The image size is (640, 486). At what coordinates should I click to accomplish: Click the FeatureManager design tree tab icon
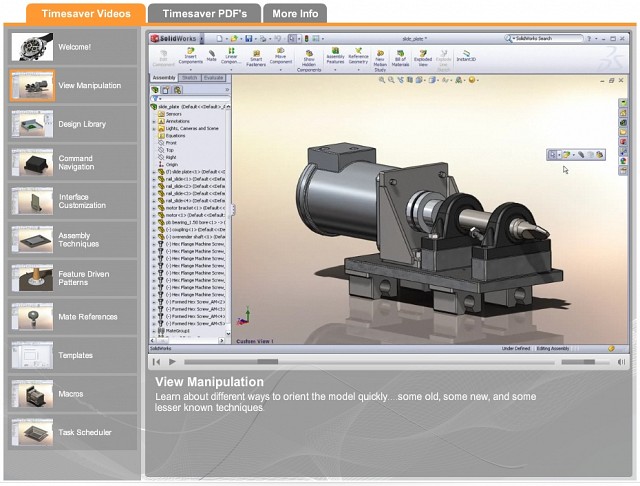pyautogui.click(x=155, y=90)
